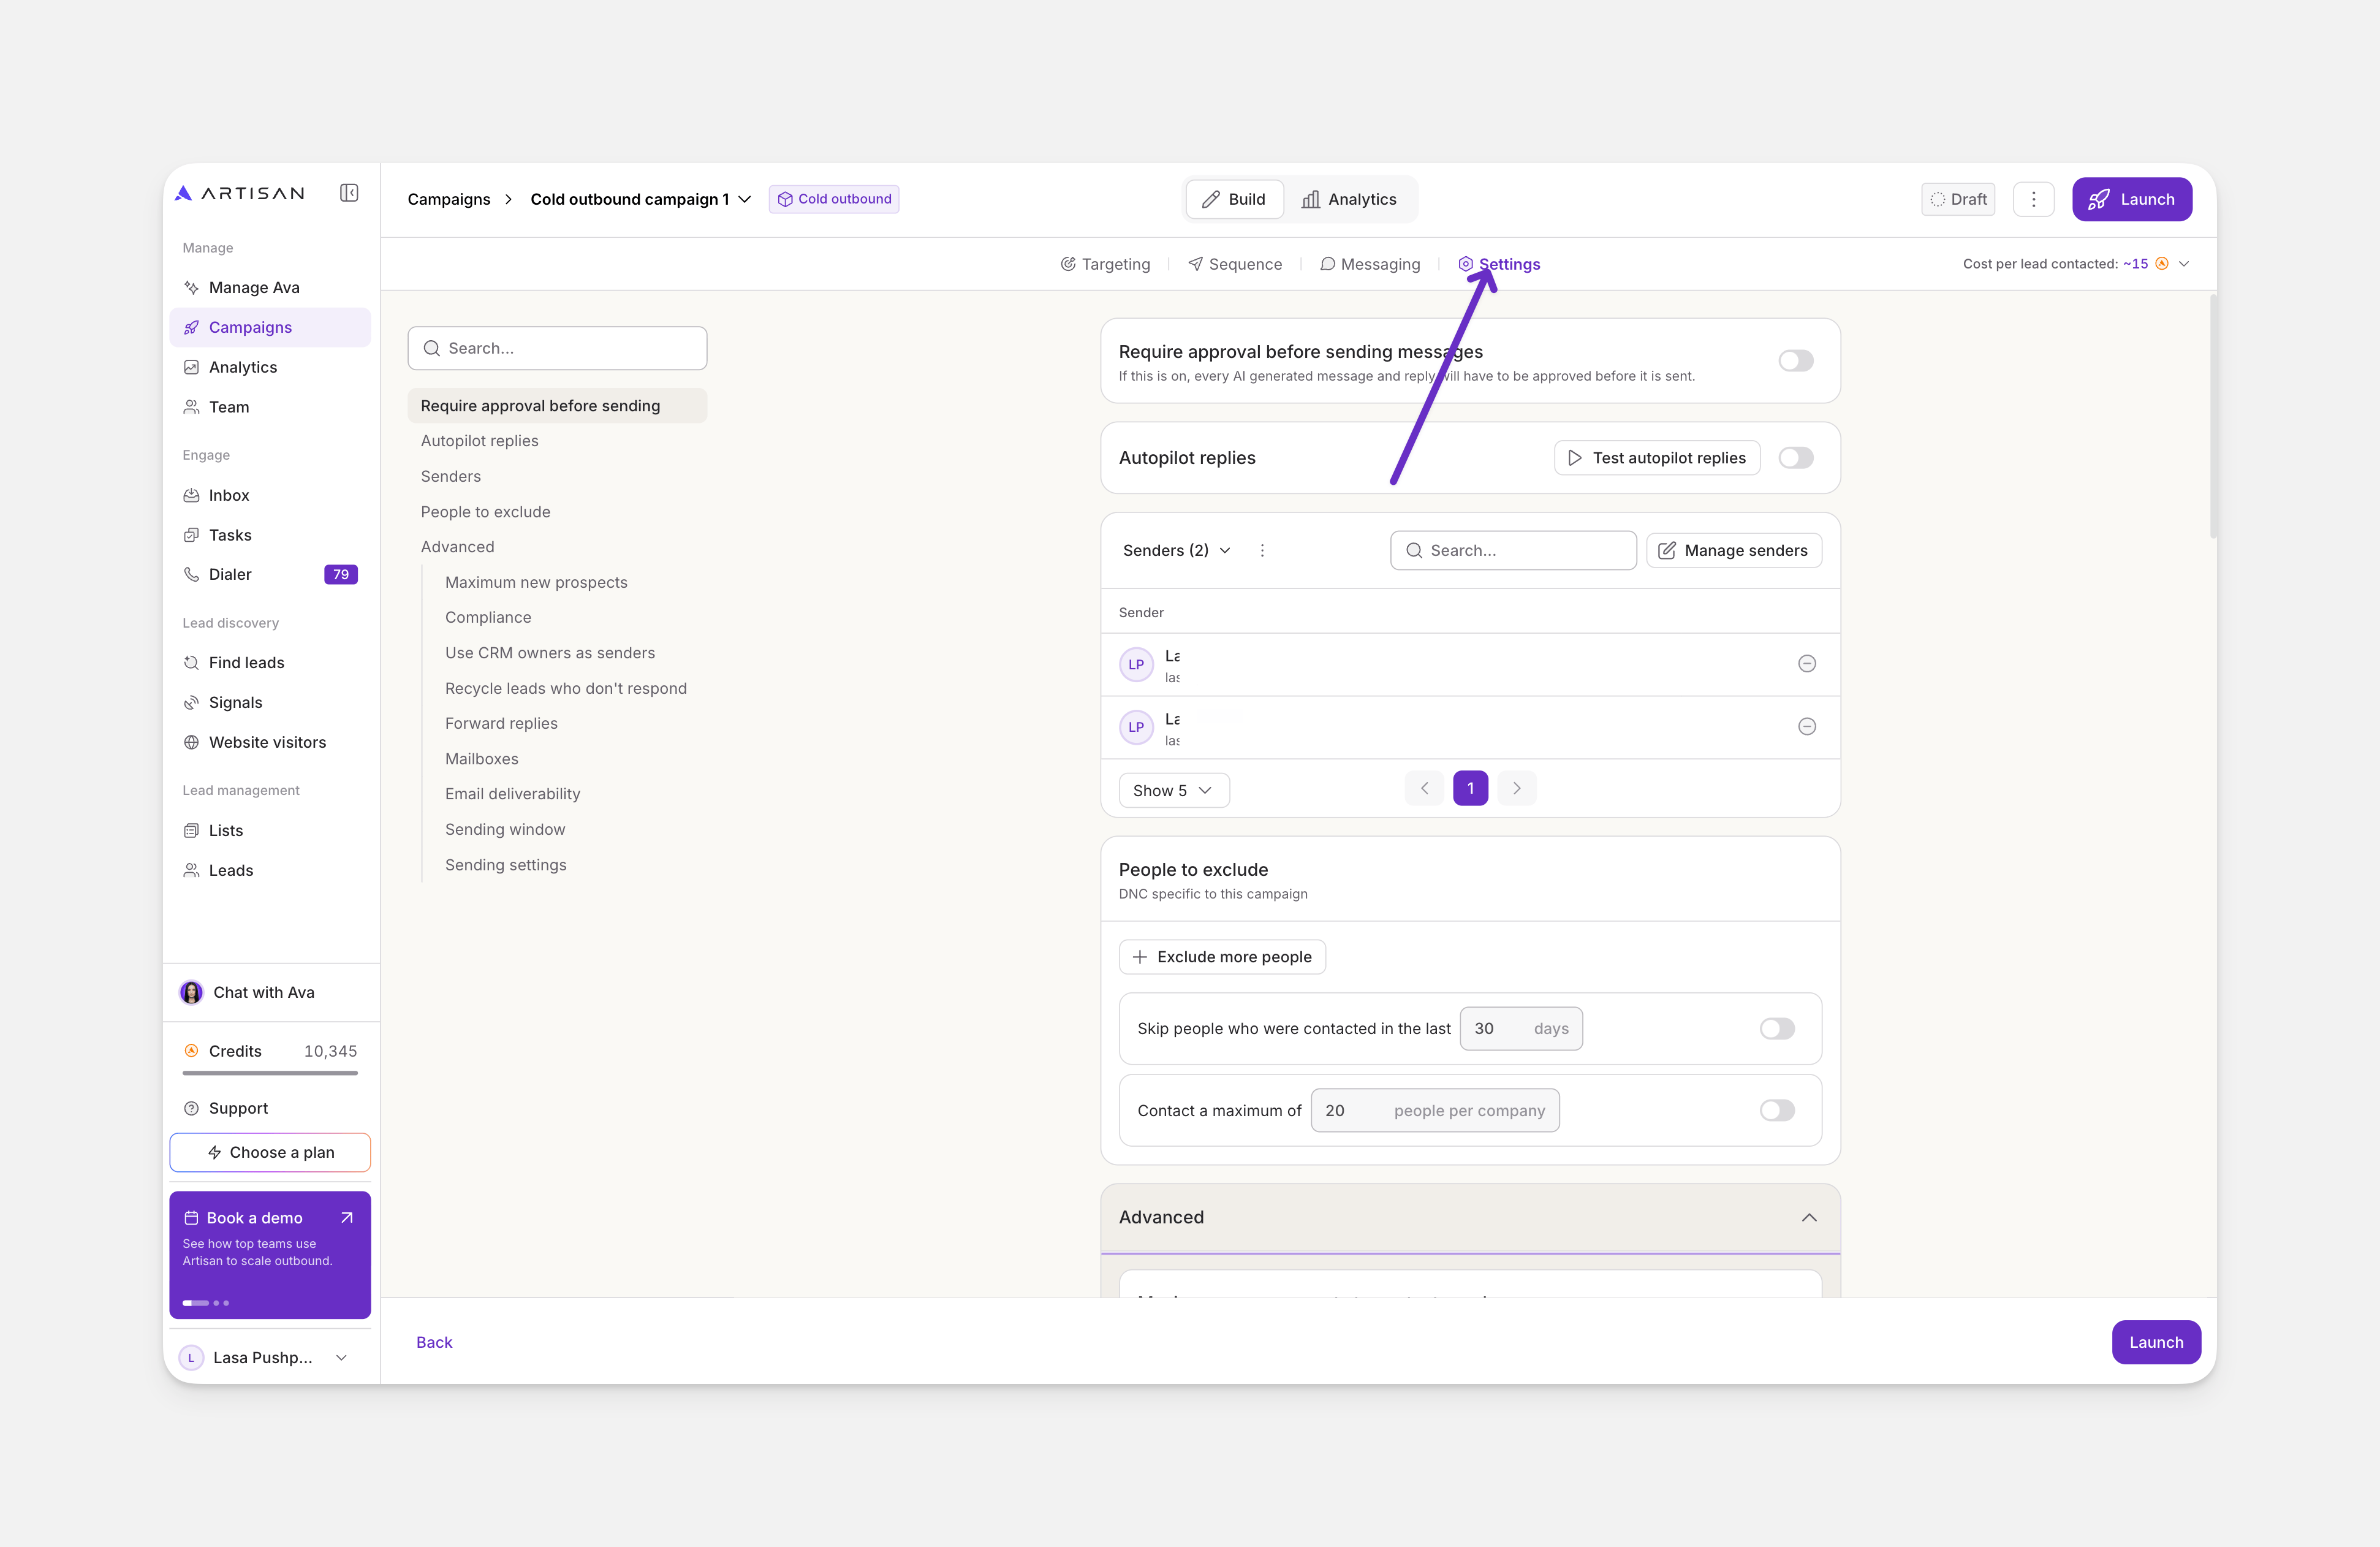
Task: Open Chat with Ava
Action: (x=270, y=993)
